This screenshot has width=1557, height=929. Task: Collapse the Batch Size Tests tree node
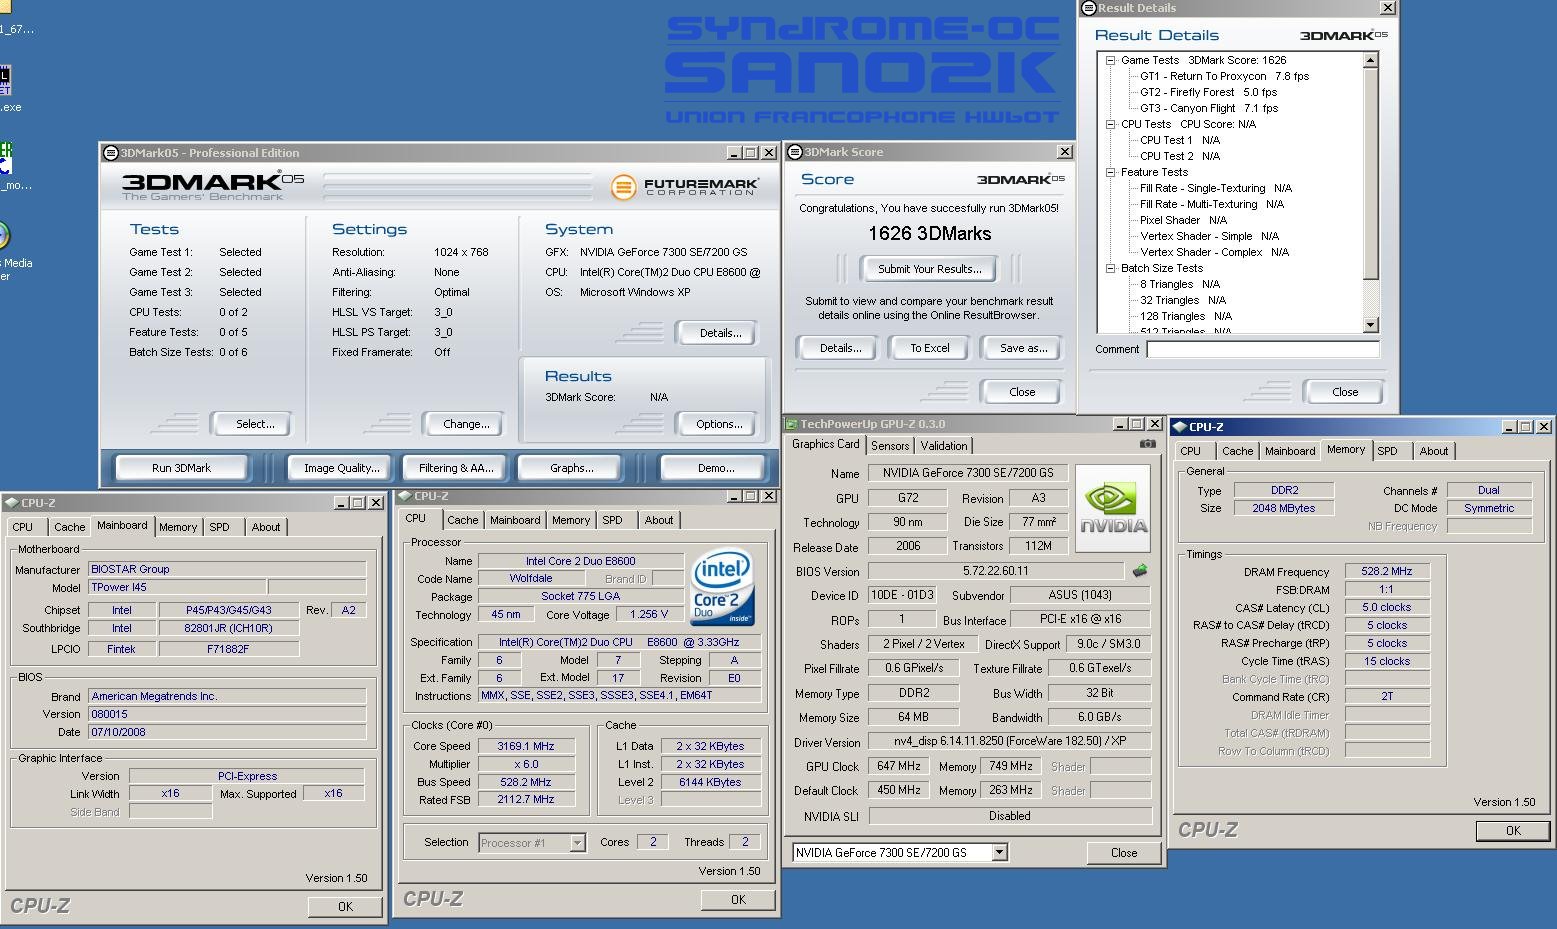(1110, 268)
